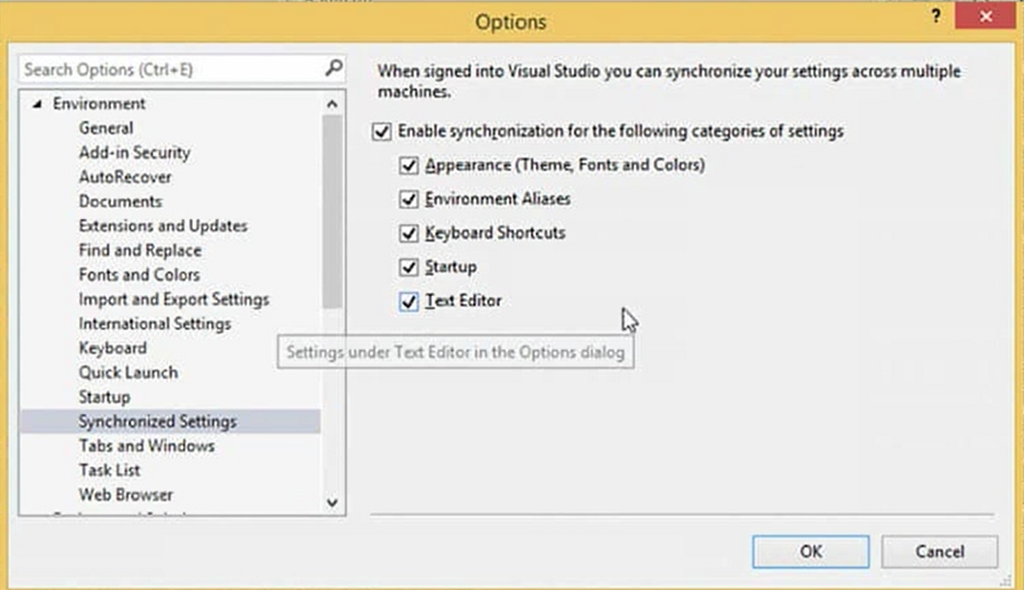Focus the Search Options input field

(172, 69)
